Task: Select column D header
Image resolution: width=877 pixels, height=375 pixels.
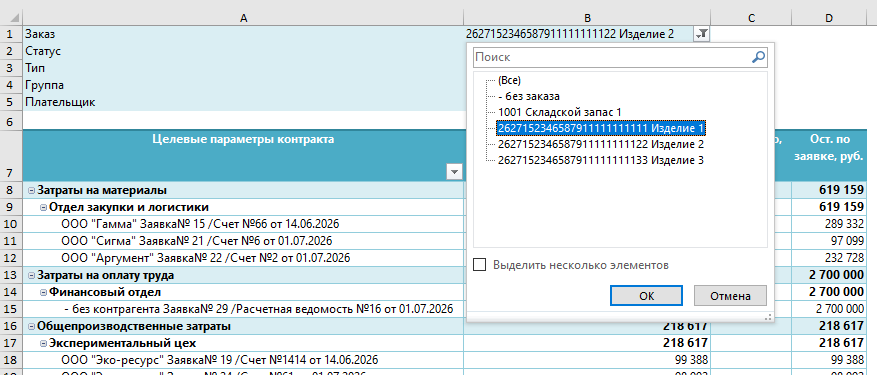Action: (829, 18)
